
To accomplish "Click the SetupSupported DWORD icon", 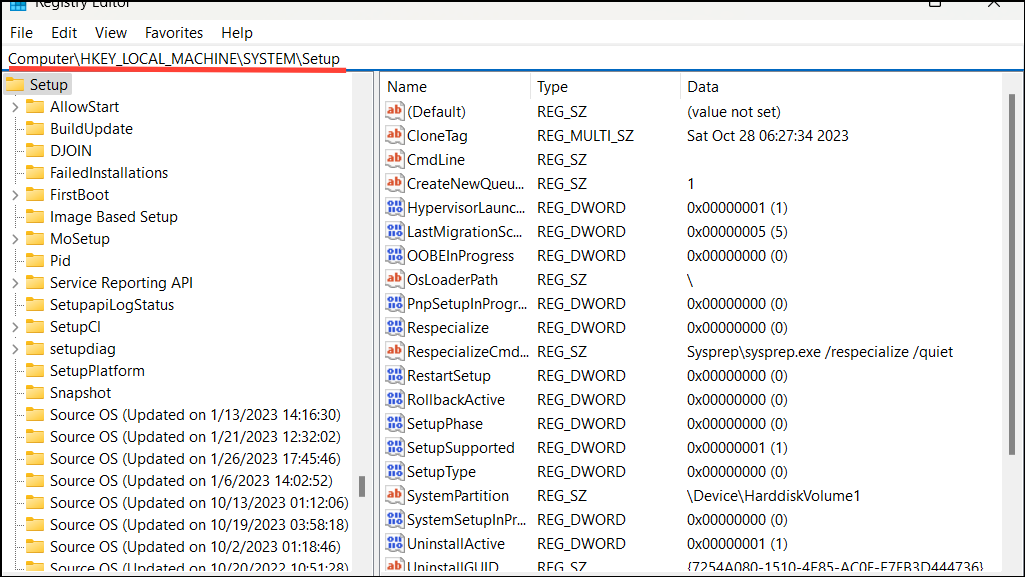I will click(x=394, y=447).
